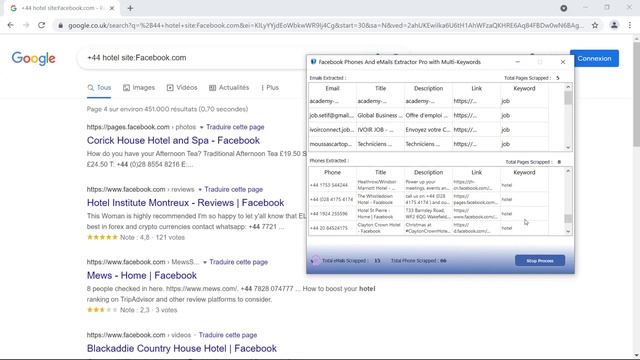Select the +44 1753 544244 phone cell
This screenshot has height=360, width=640.
point(332,185)
